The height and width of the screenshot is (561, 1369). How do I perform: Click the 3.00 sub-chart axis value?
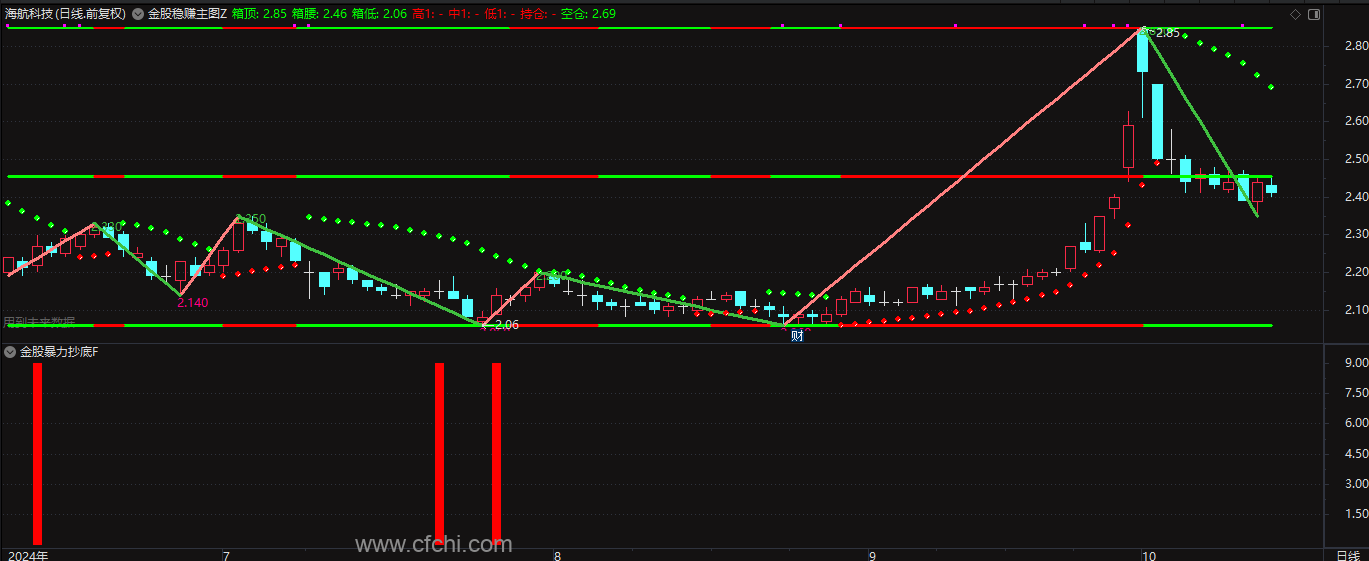tap(1355, 484)
